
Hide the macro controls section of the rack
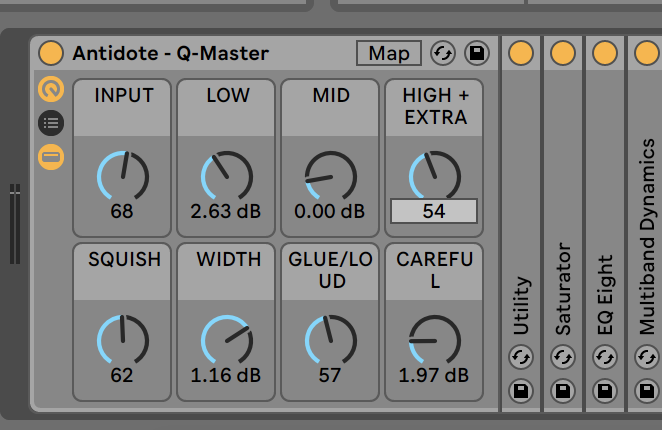[x=50, y=90]
